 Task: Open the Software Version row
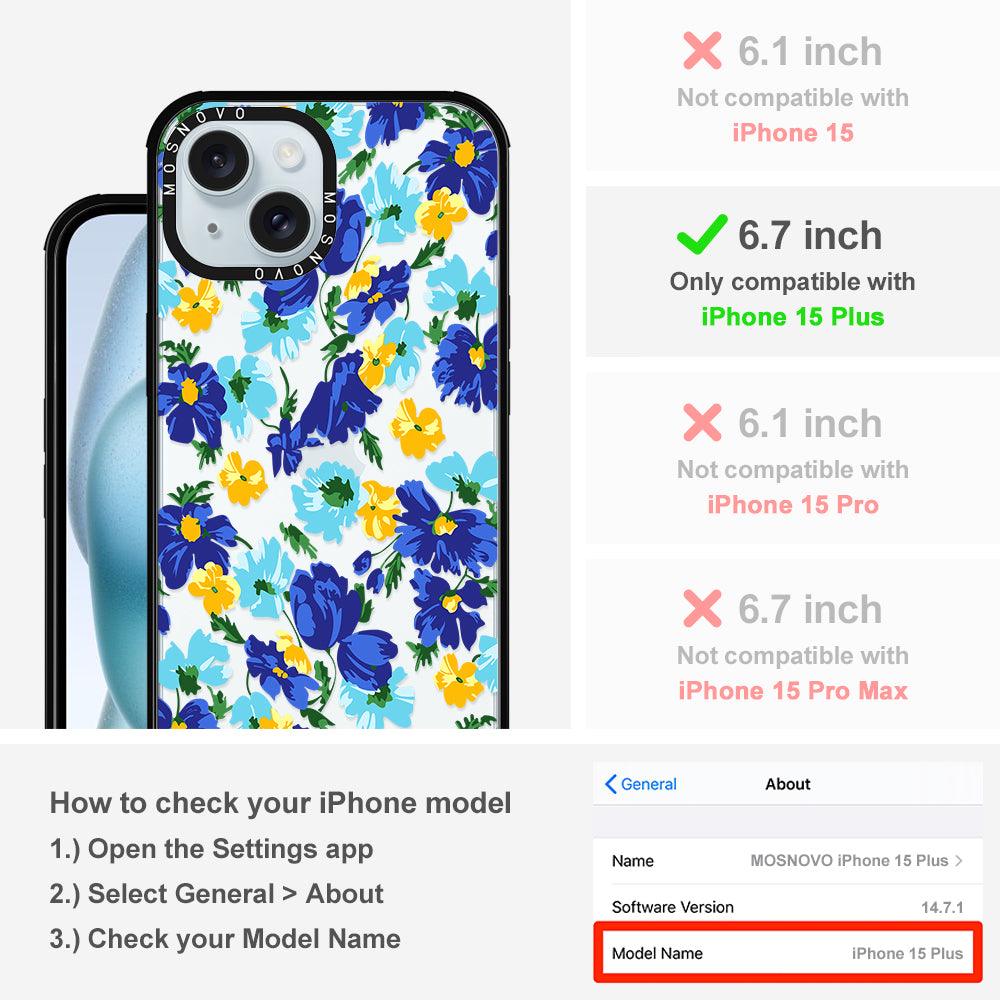(788, 907)
